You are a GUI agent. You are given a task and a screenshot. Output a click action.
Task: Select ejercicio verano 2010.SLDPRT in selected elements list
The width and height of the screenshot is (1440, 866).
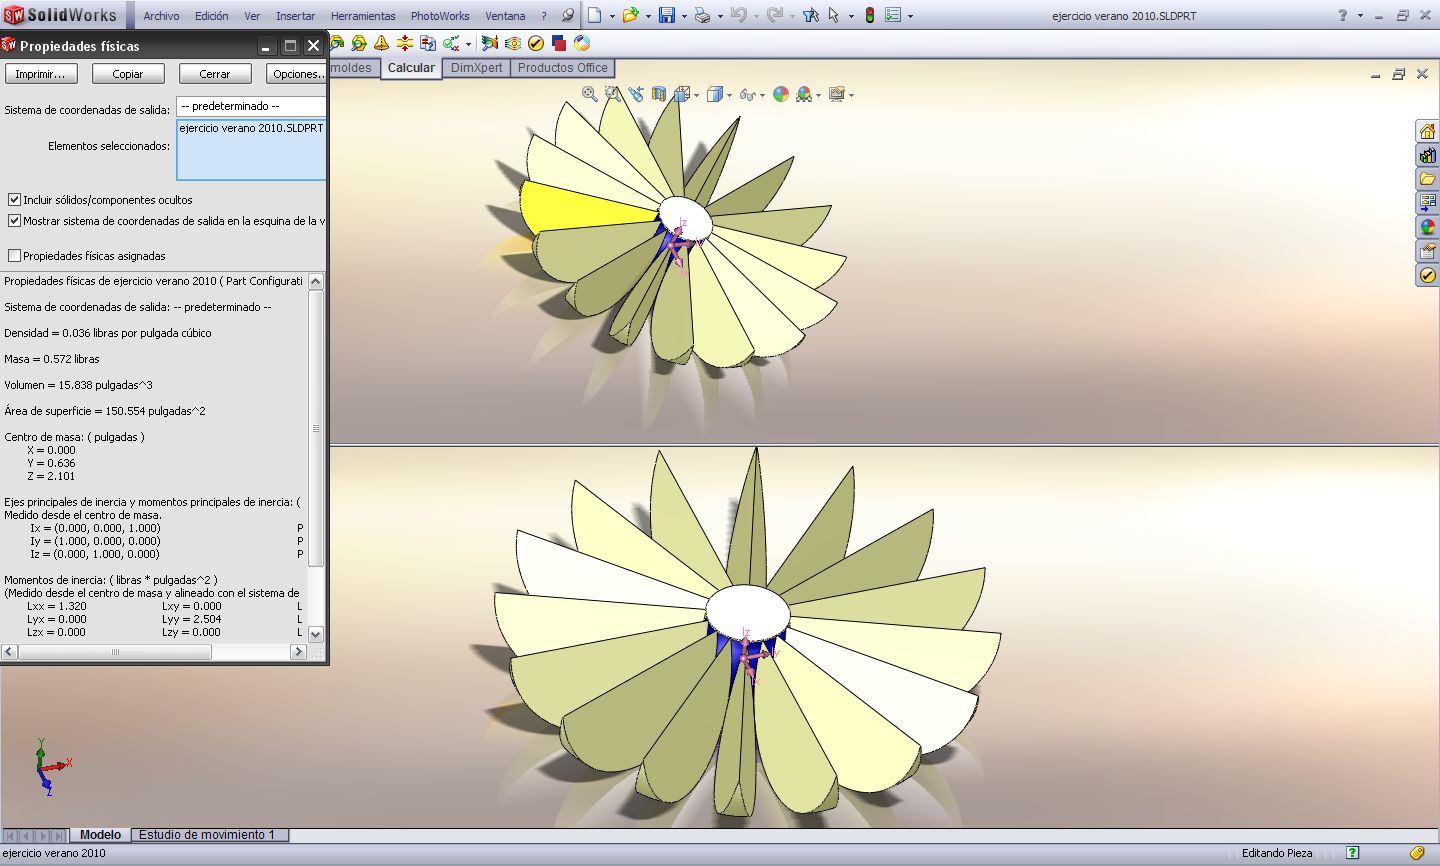251,128
